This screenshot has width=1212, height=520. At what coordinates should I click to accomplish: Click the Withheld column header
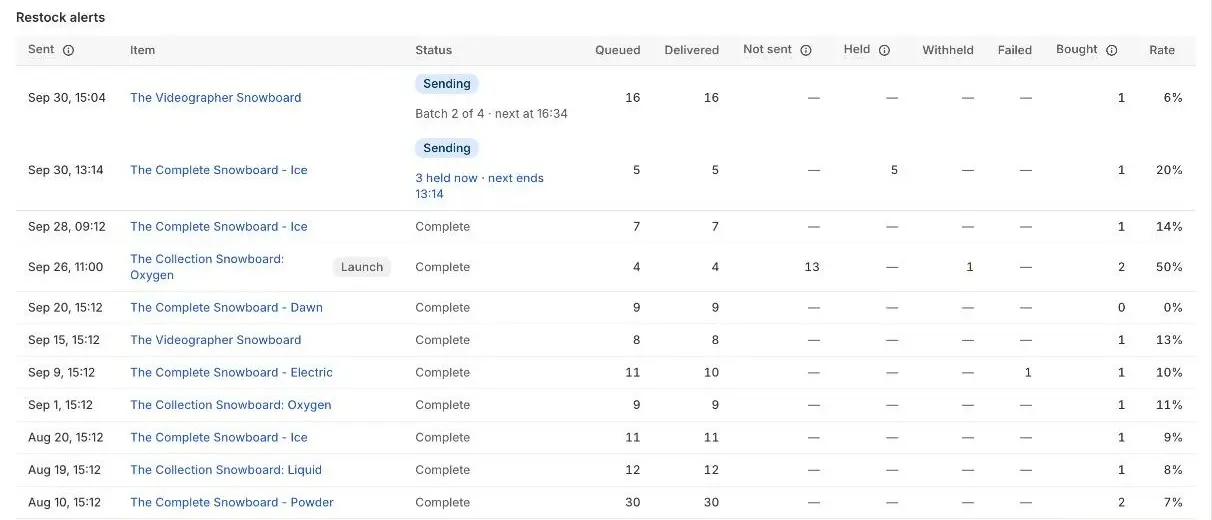948,50
